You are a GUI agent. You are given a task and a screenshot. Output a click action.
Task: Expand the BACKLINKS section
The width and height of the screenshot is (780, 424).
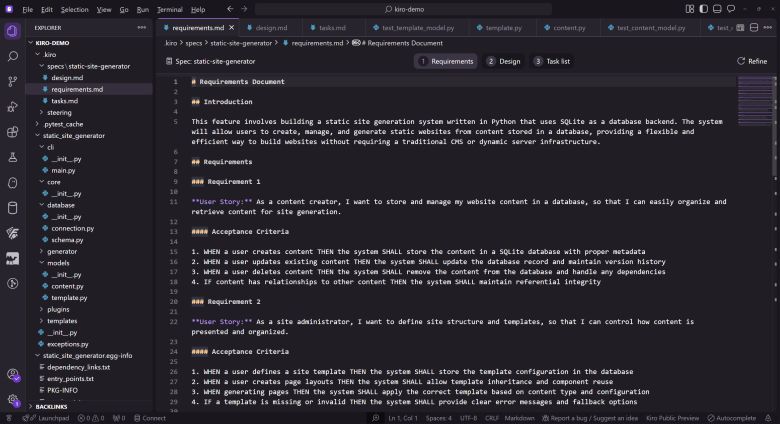click(x=30, y=407)
